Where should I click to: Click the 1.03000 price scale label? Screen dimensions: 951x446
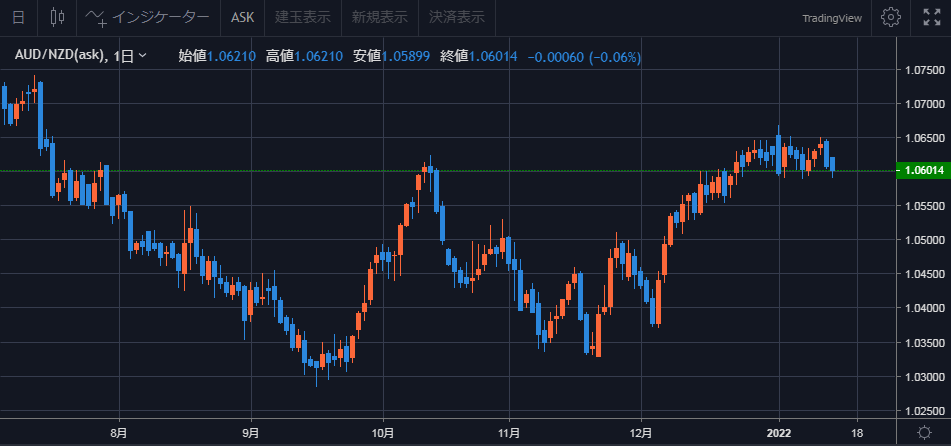[x=924, y=377]
